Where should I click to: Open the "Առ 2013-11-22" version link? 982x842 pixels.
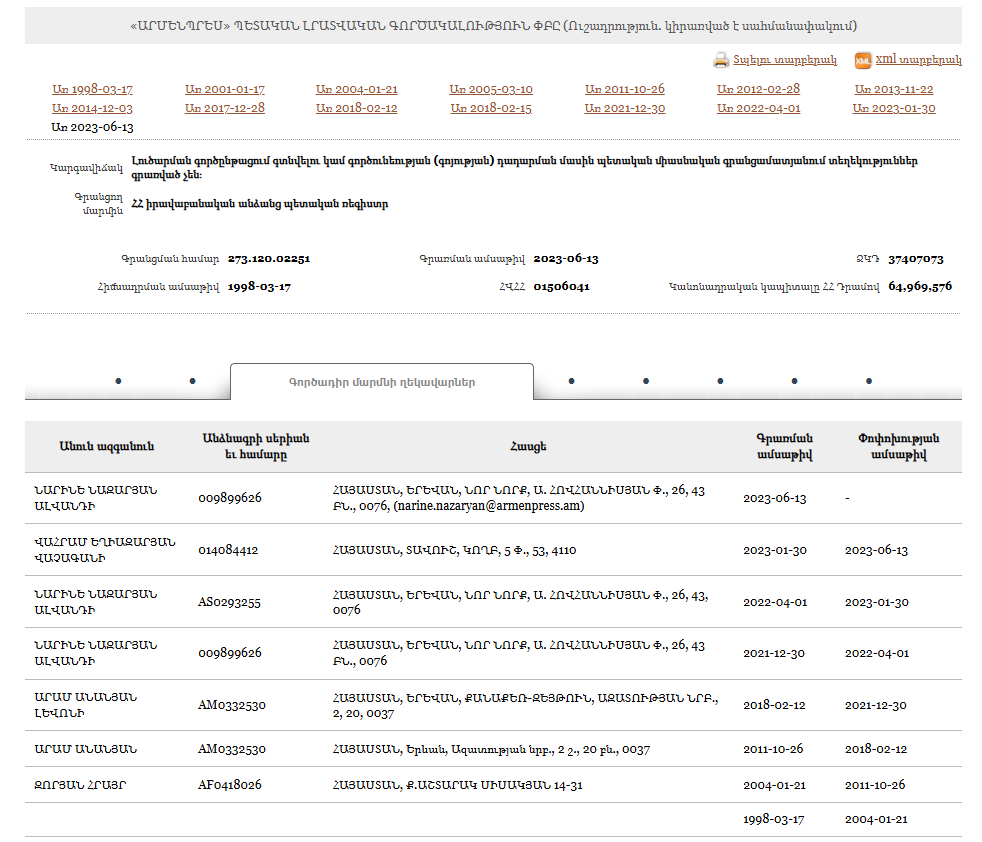point(895,90)
